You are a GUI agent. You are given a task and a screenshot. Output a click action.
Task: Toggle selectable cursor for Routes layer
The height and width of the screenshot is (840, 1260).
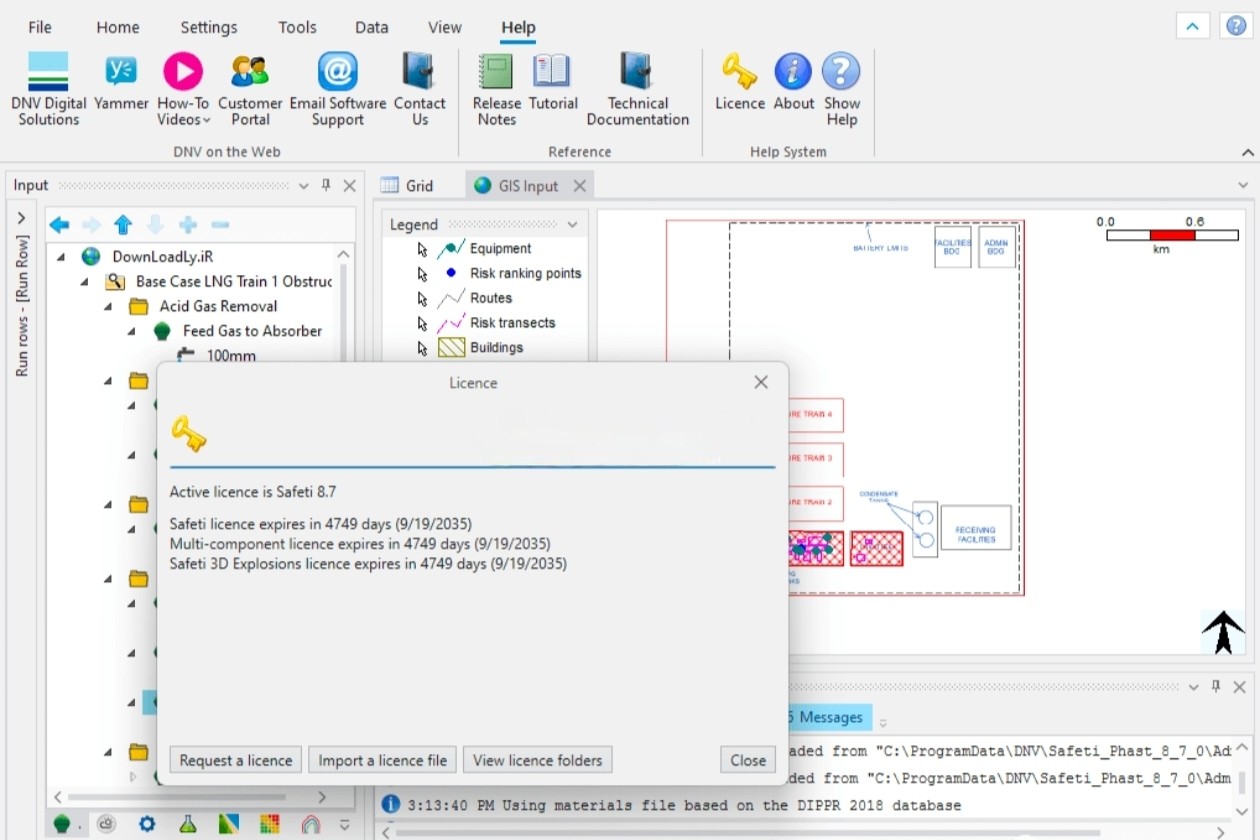pos(423,299)
